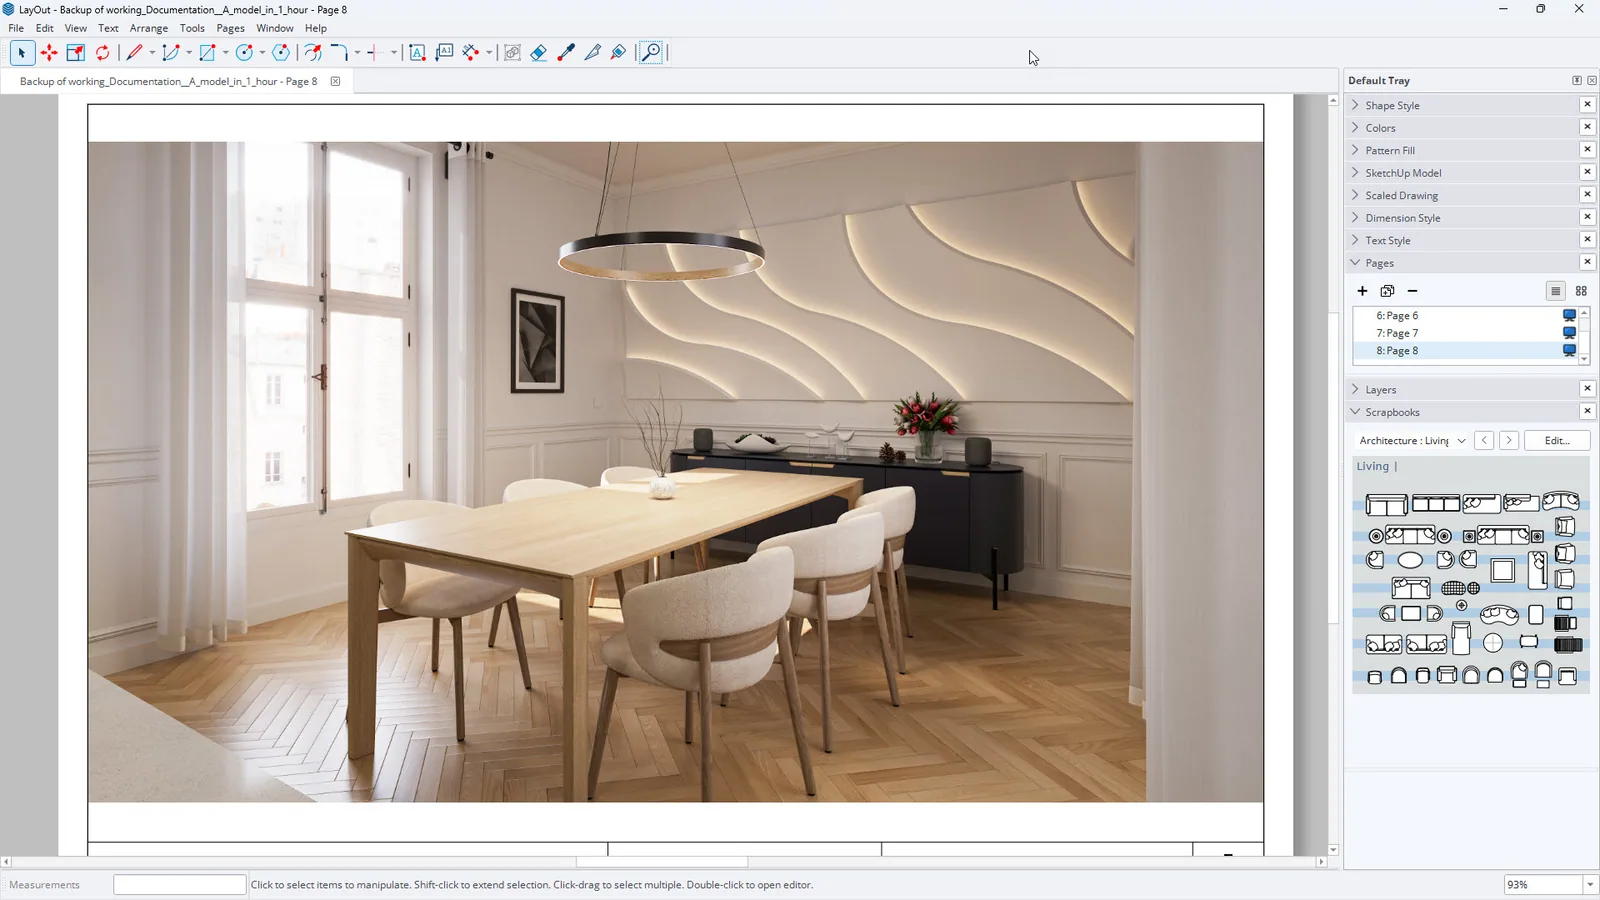Switch Pages panel to icon view
The image size is (1600, 900).
1581,291
